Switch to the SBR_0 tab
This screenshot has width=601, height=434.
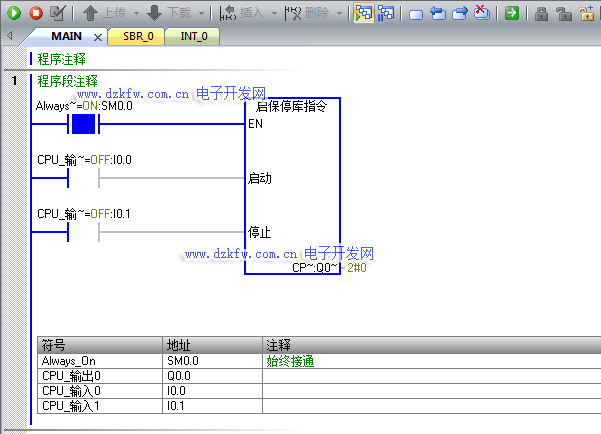pos(140,37)
